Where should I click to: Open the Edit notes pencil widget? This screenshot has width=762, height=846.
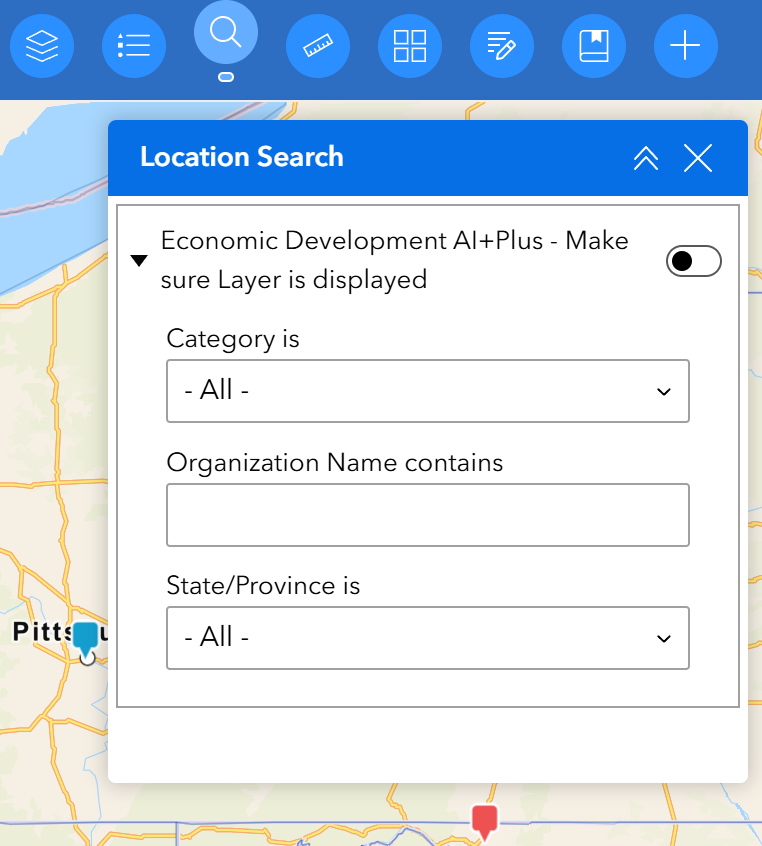(502, 46)
